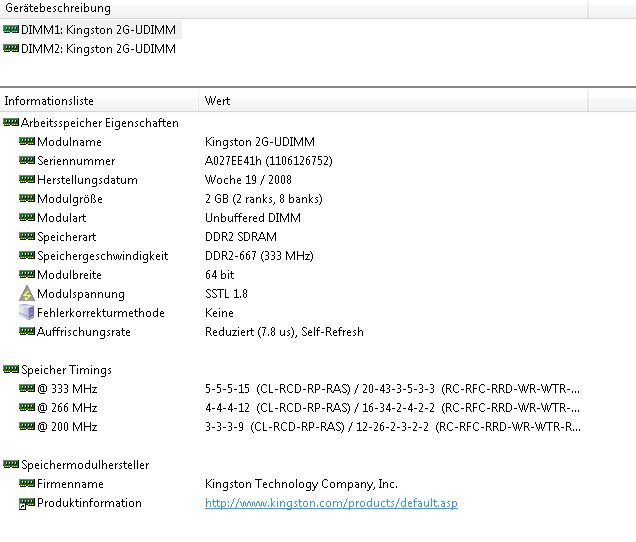Click the memory icon beside Seriennummer
Image resolution: width=636 pixels, height=542 pixels.
pos(27,160)
